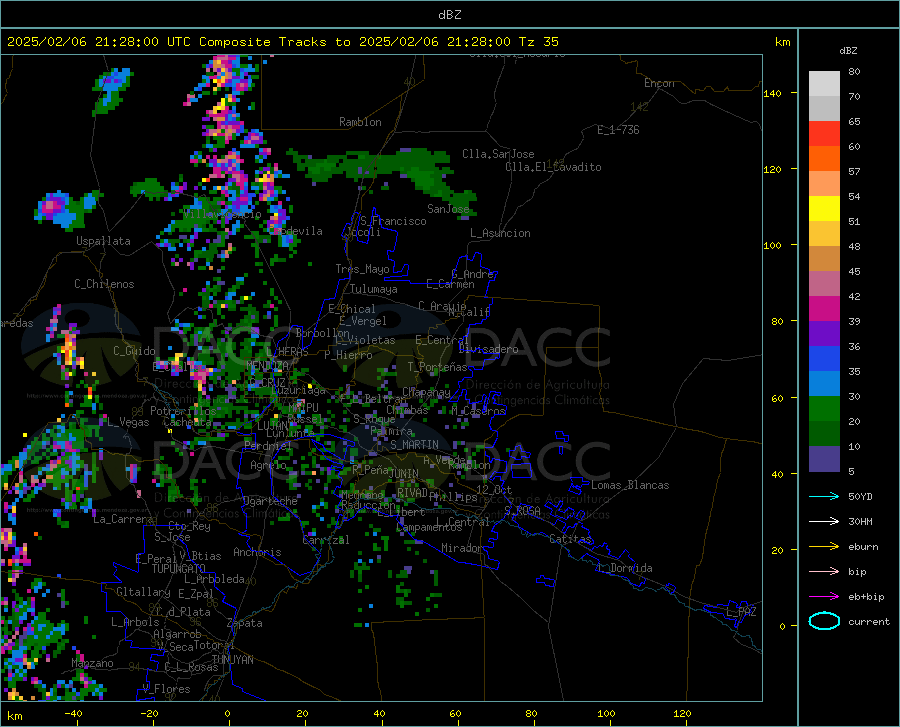The image size is (900, 727).
Task: Click the 'L_Vegas' map label
Action: (x=128, y=422)
